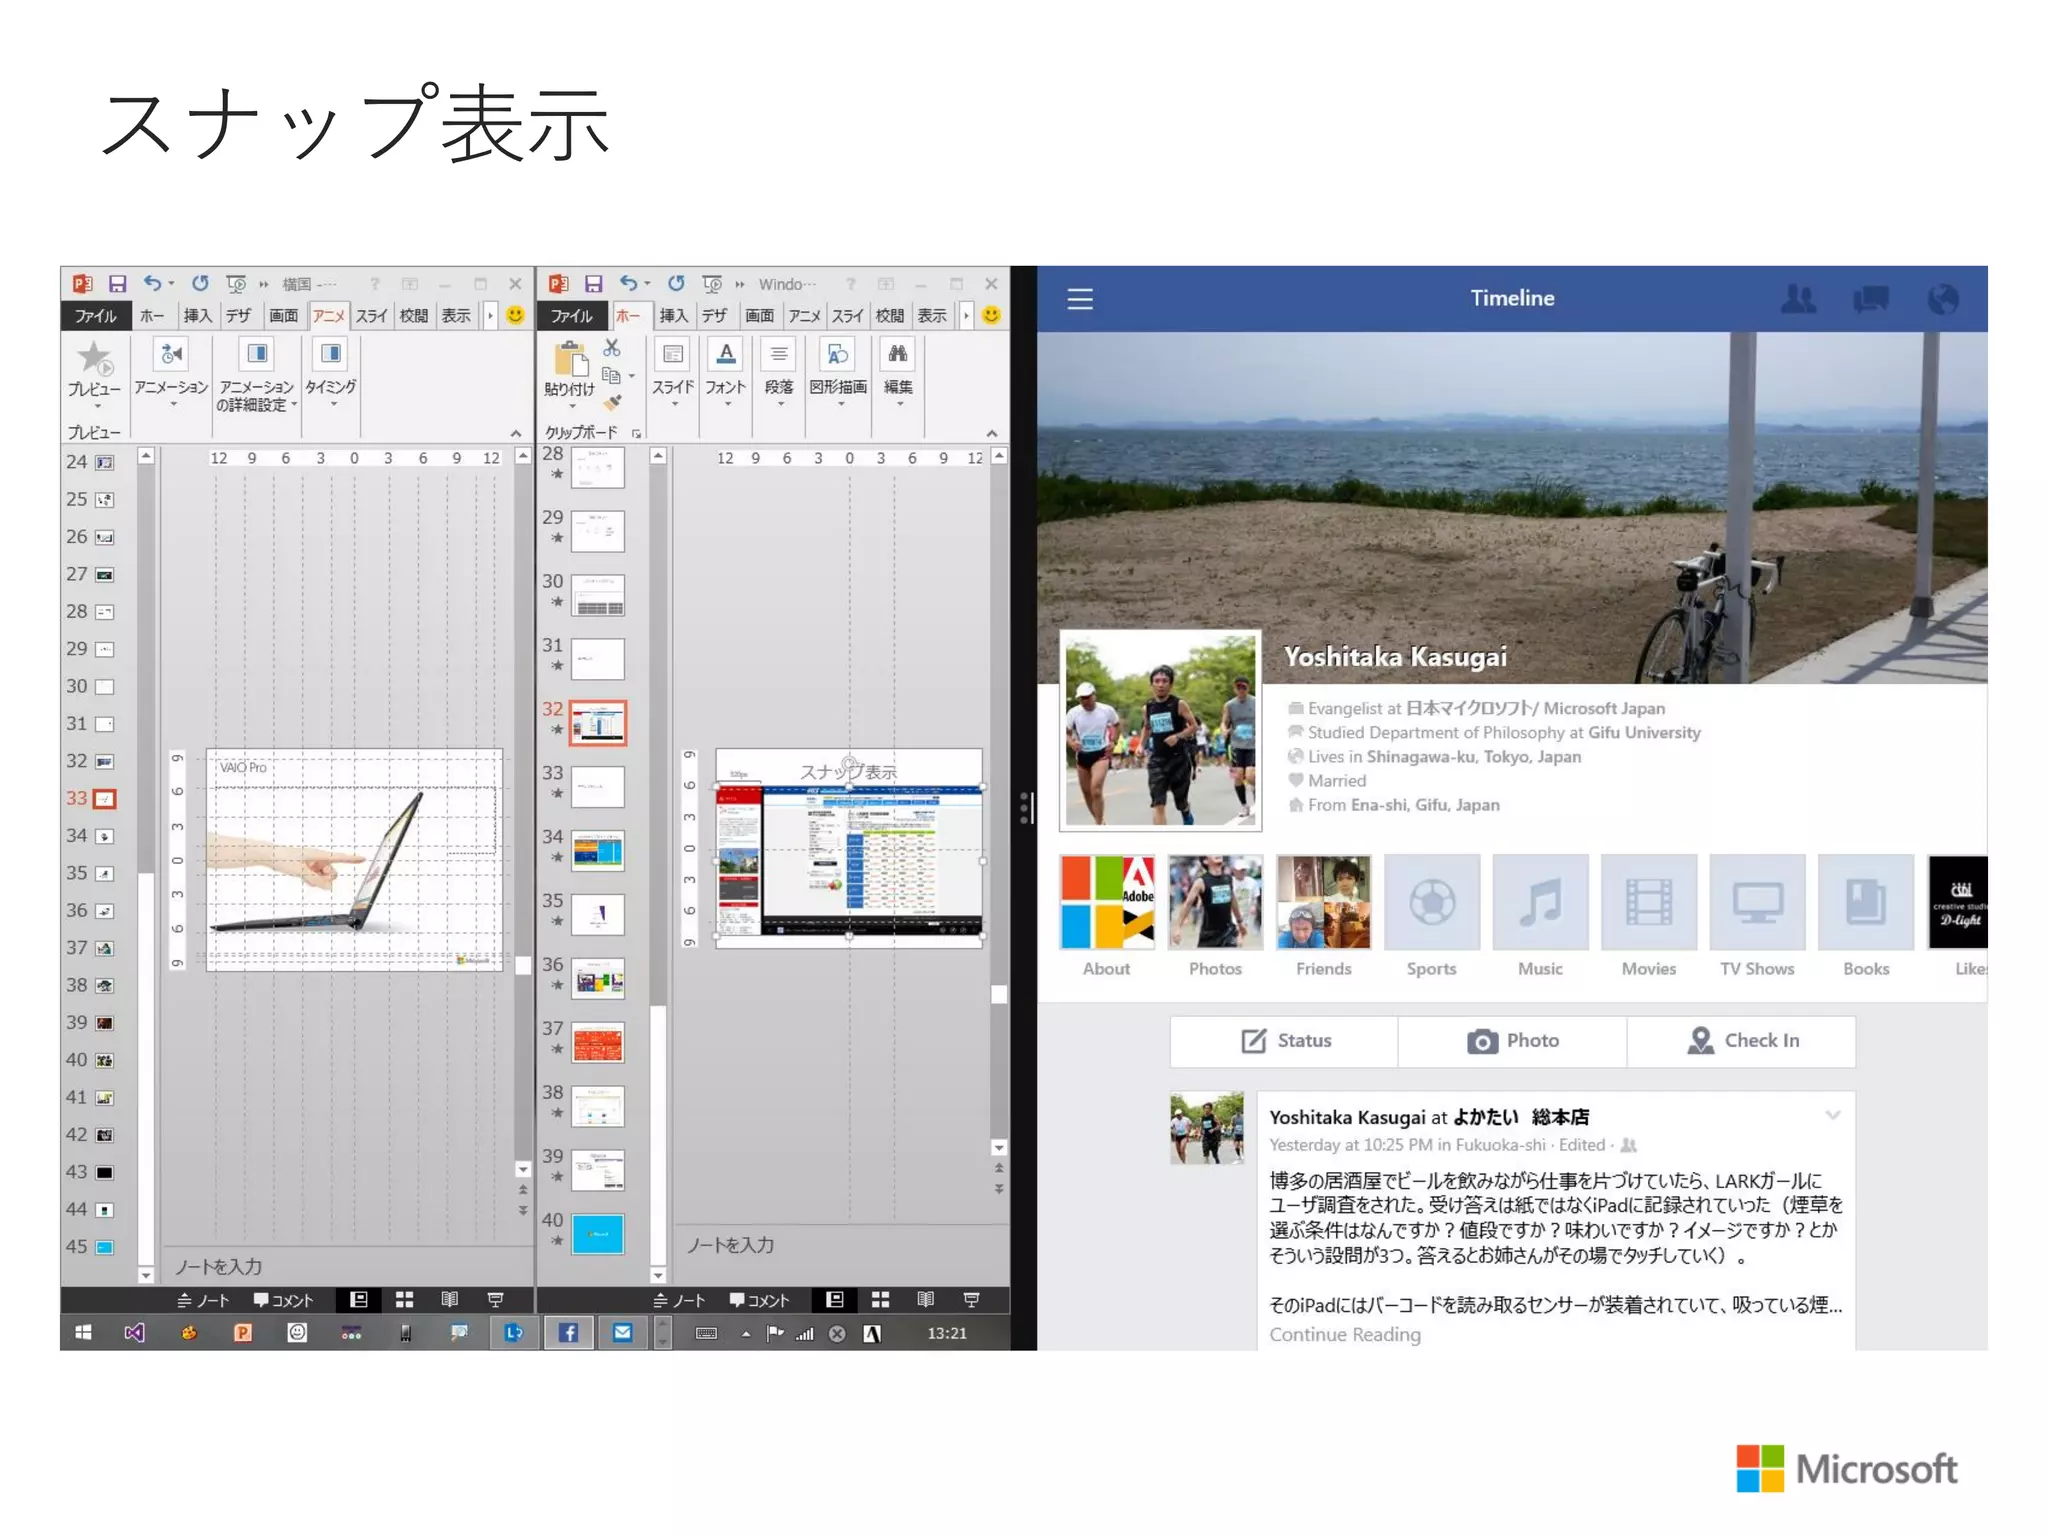Click the Save icon in middle PowerPoint window
The image size is (2048, 1536).
click(x=594, y=284)
